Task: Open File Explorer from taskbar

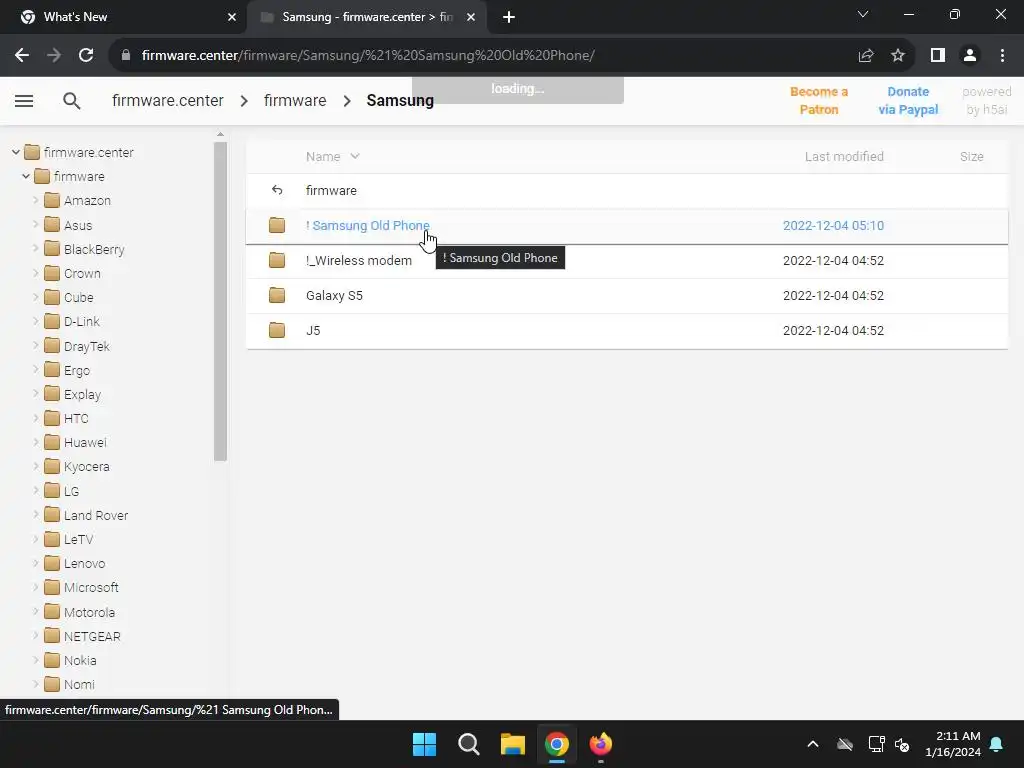Action: pos(513,744)
